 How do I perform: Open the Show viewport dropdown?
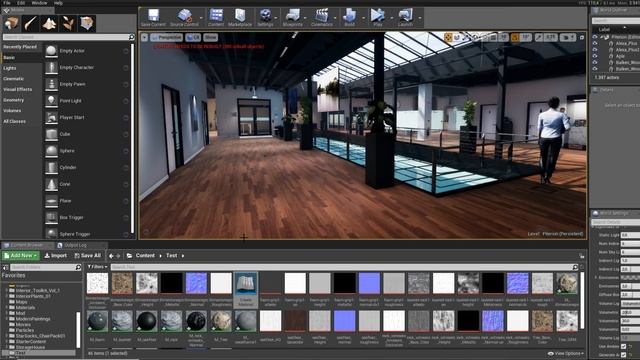pyautogui.click(x=210, y=37)
